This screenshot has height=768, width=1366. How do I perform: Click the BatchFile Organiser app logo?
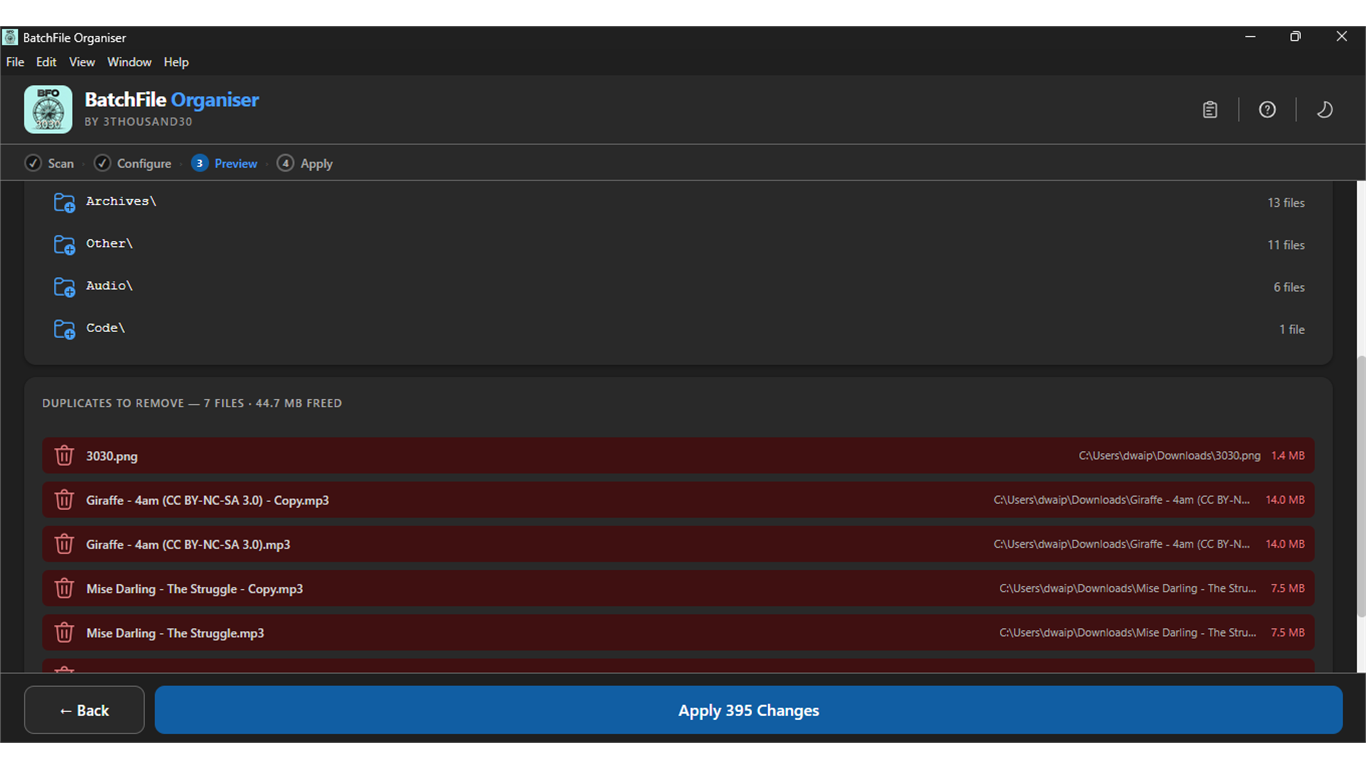click(48, 109)
